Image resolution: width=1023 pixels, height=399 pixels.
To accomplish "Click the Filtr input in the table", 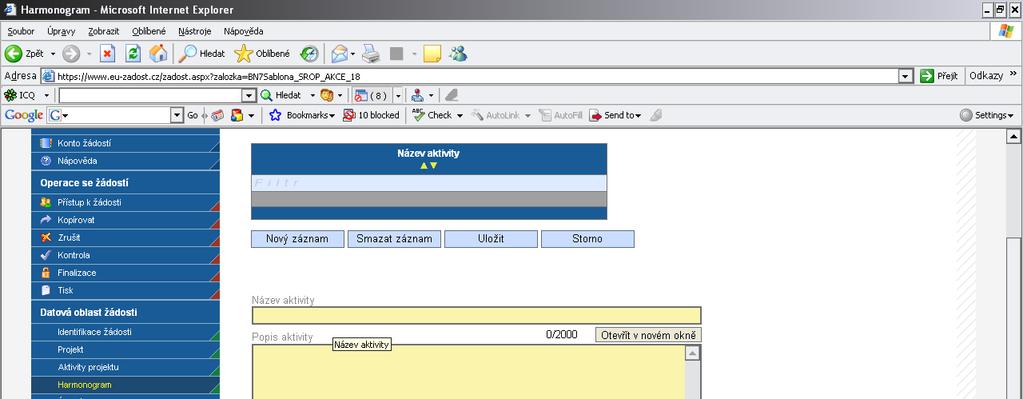I will point(429,183).
